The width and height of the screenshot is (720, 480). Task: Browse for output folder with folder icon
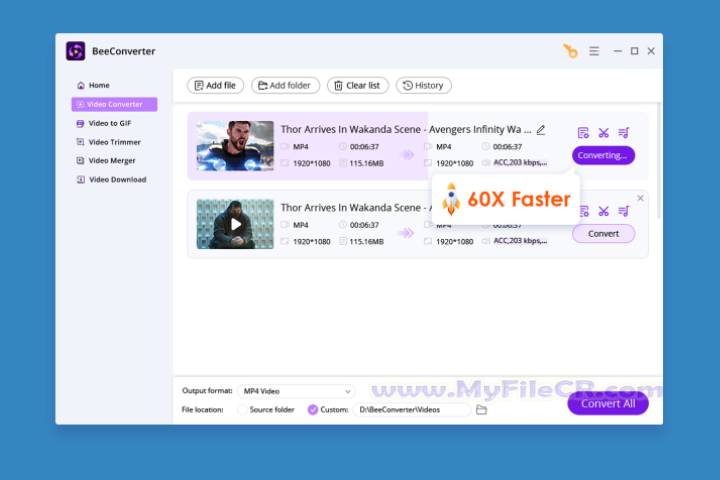(481, 410)
